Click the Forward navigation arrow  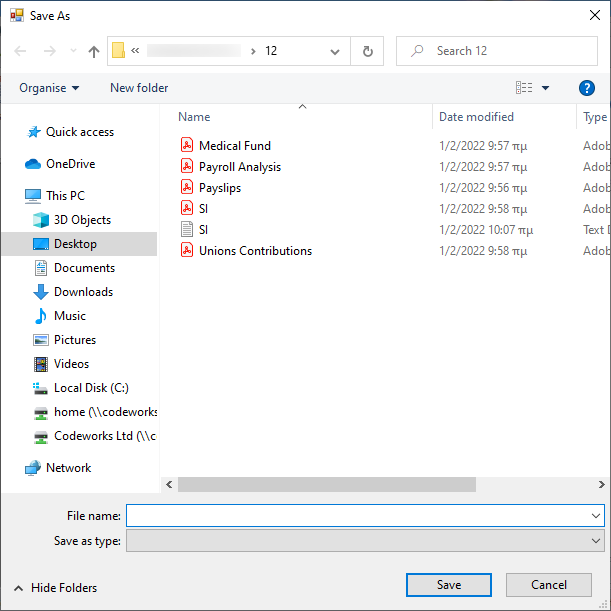49,51
